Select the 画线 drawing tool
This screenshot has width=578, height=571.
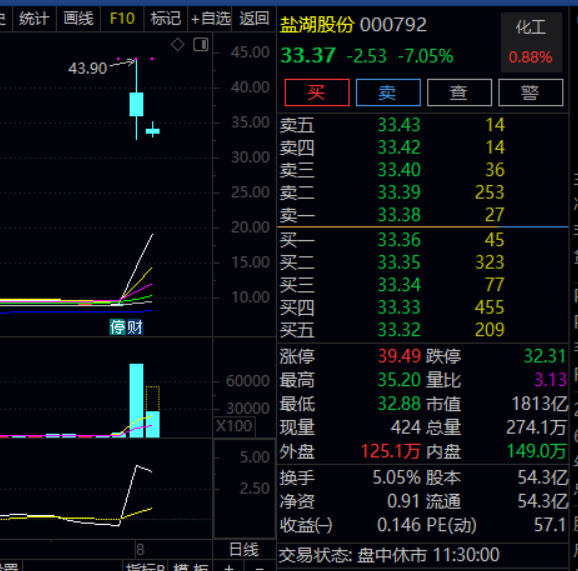78,18
